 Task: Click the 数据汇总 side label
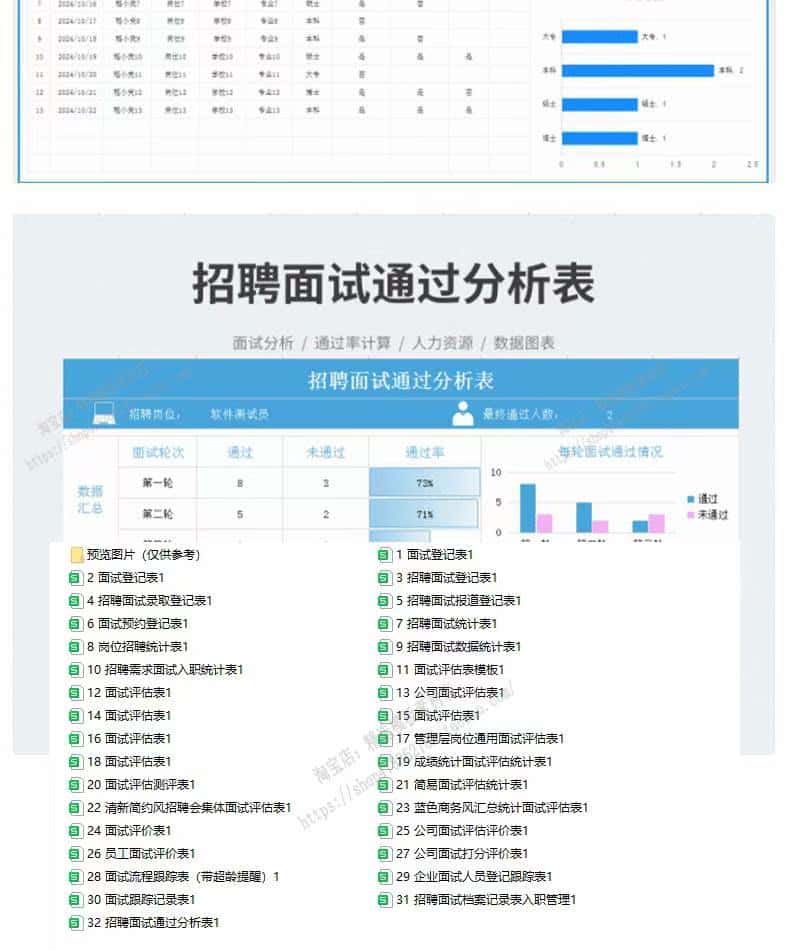pyautogui.click(x=90, y=499)
